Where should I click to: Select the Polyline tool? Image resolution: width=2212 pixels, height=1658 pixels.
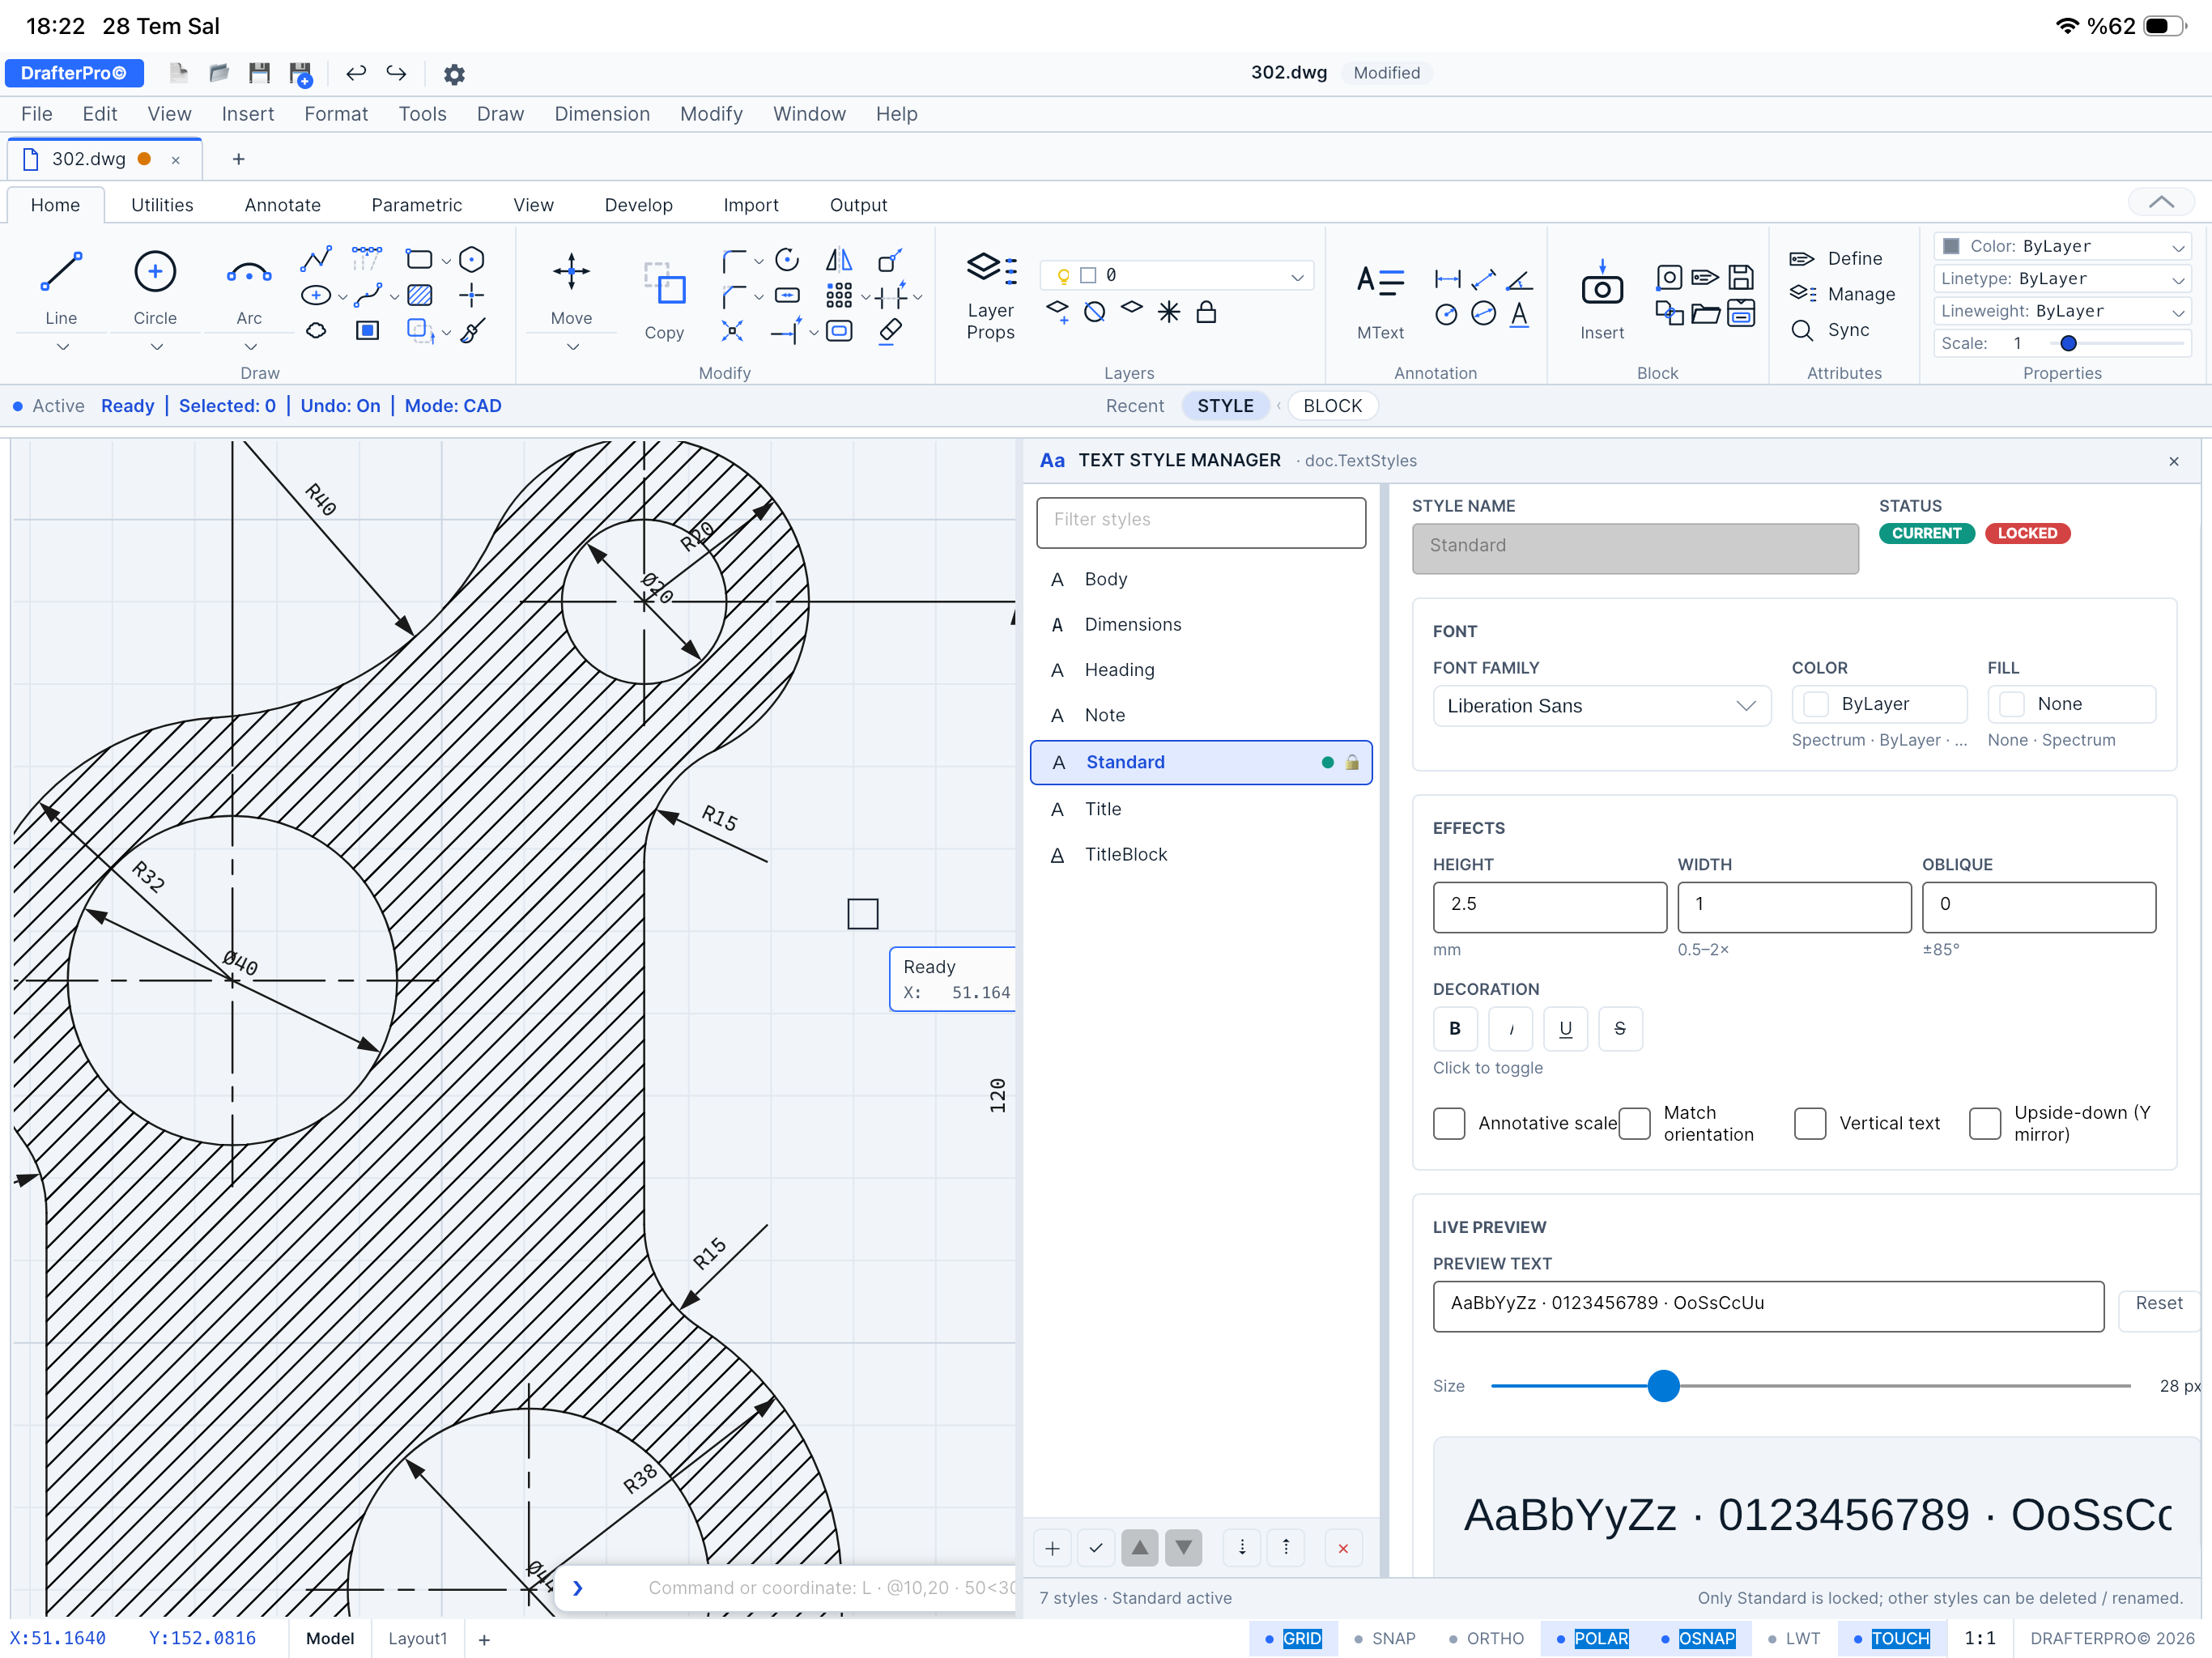(316, 259)
